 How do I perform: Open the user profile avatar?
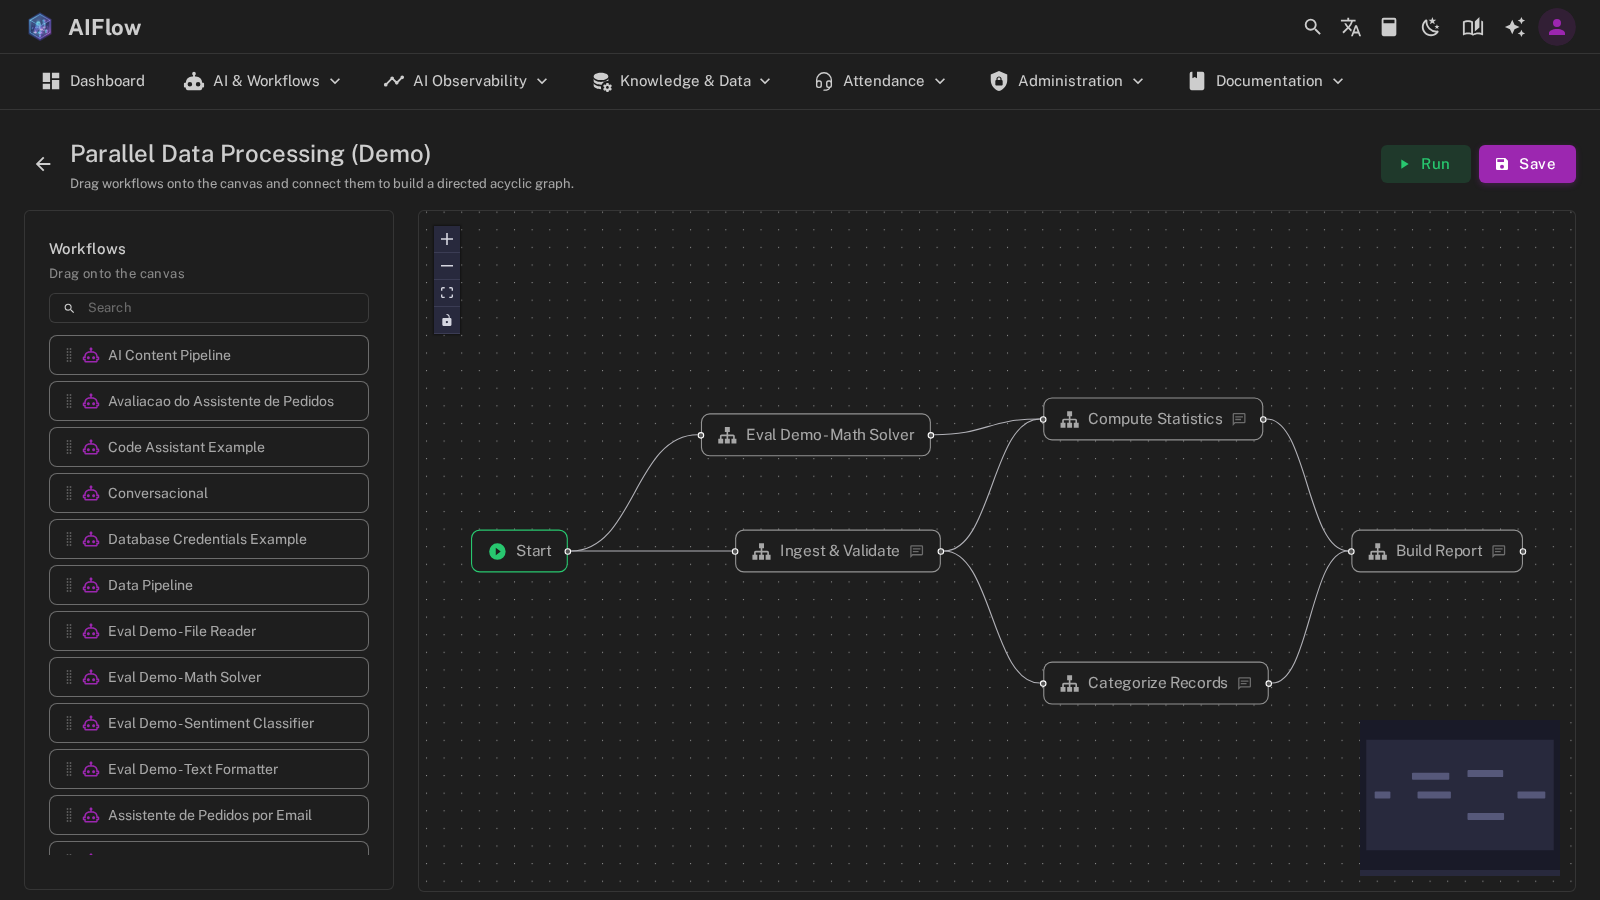(x=1557, y=27)
